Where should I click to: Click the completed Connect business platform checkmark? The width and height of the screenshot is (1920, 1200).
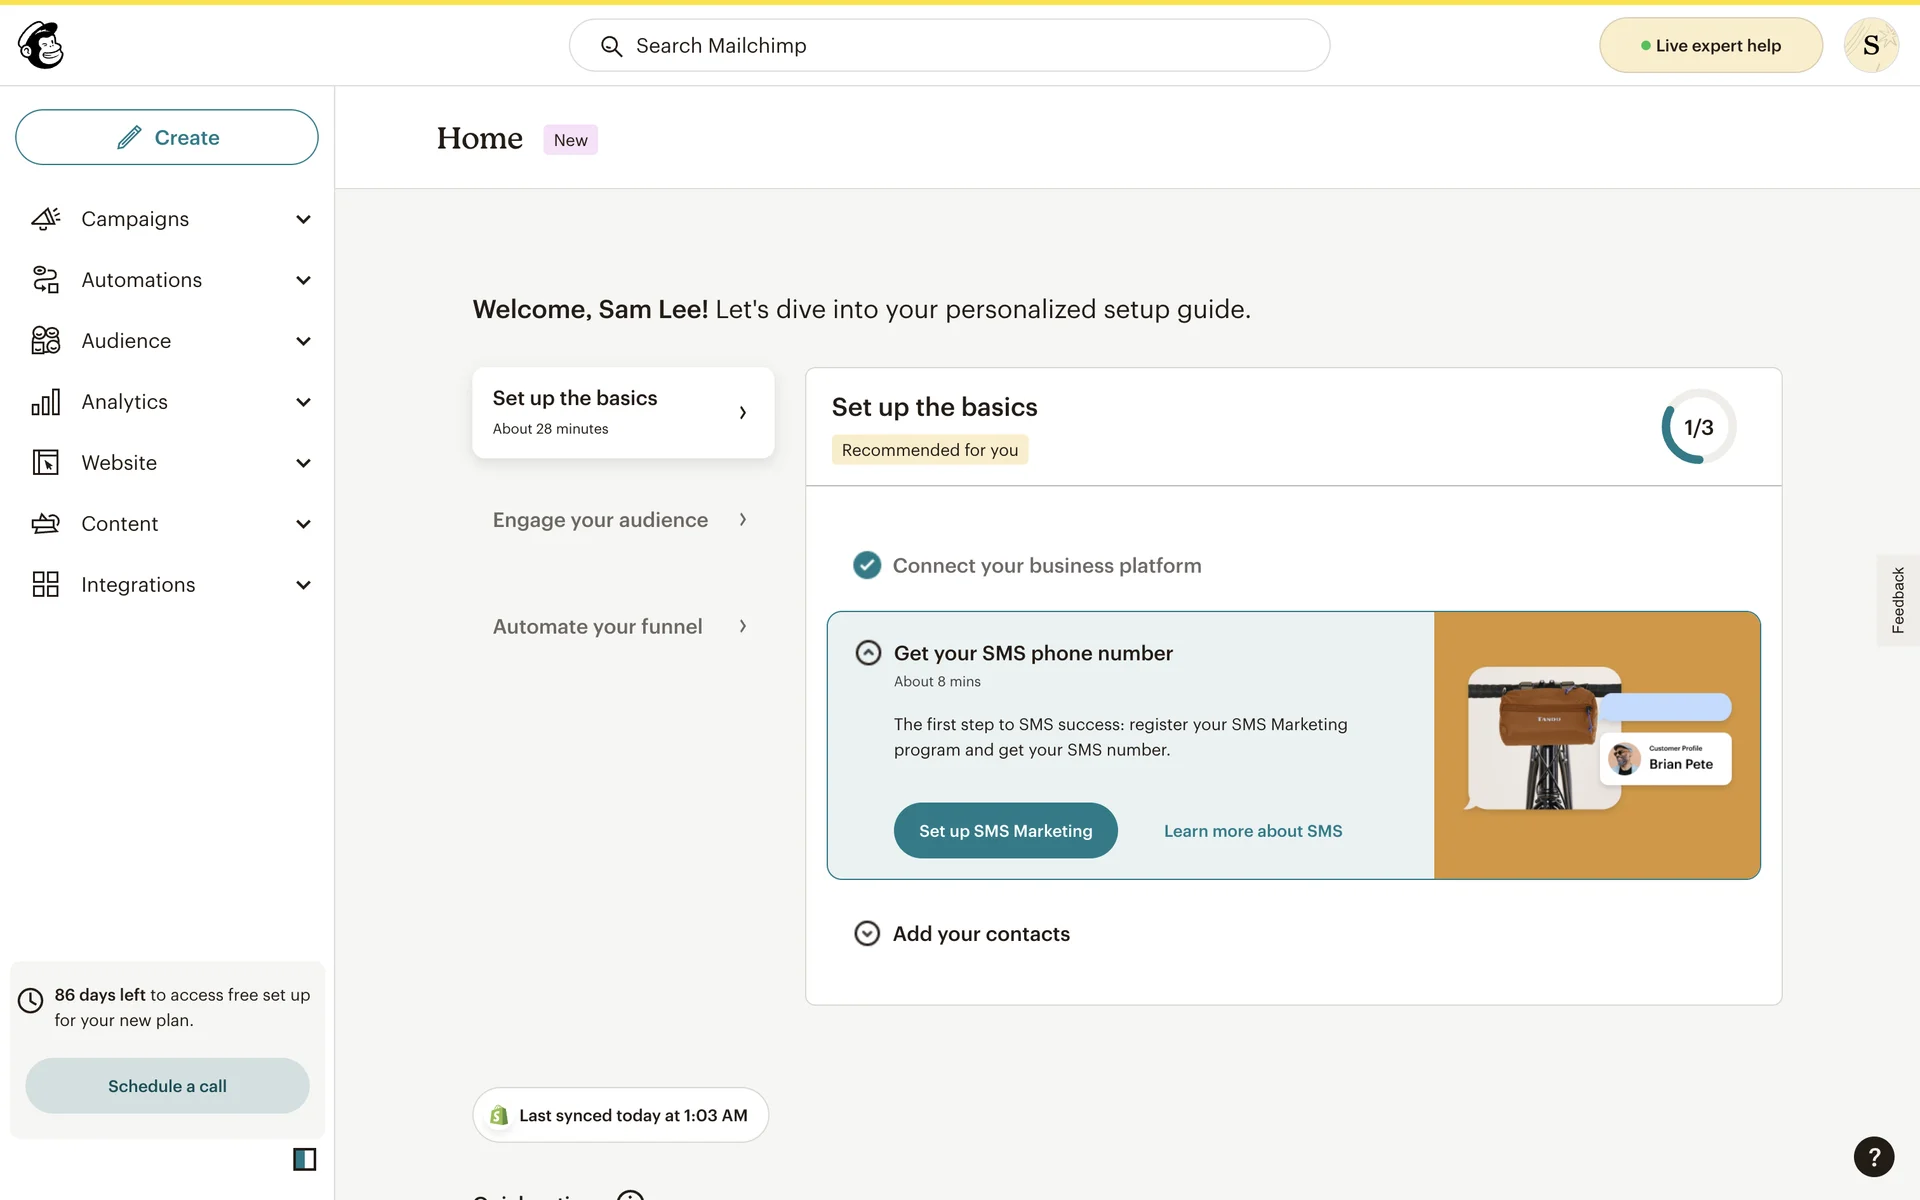(x=867, y=565)
